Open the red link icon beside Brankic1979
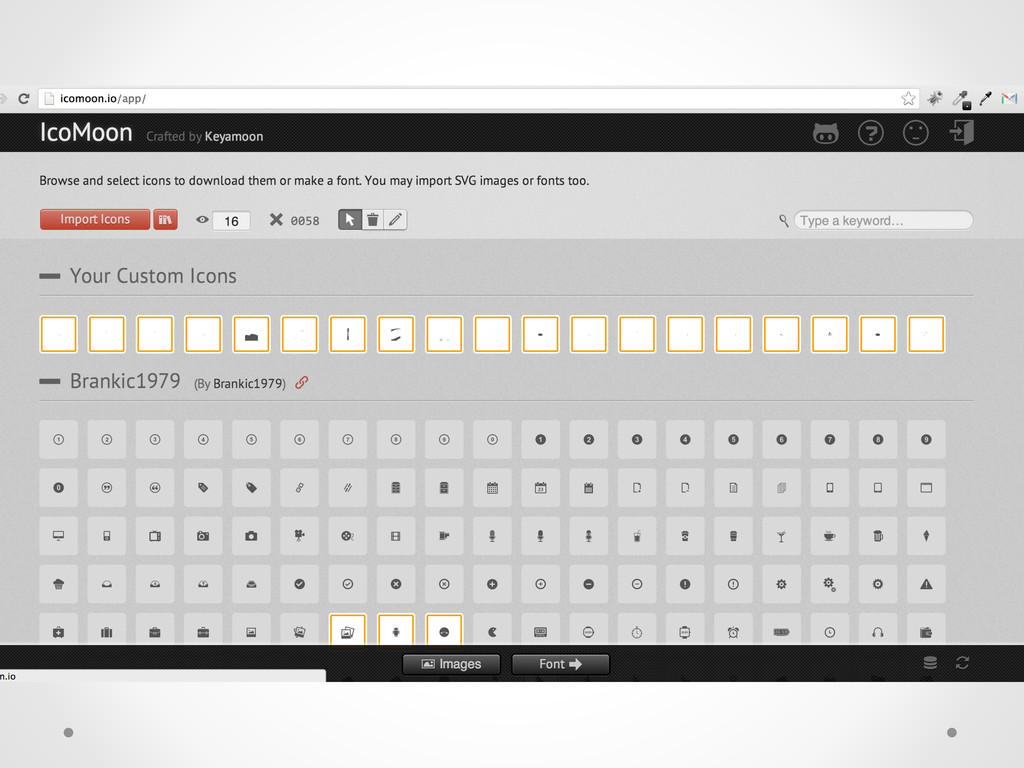The width and height of the screenshot is (1024, 768). click(301, 383)
